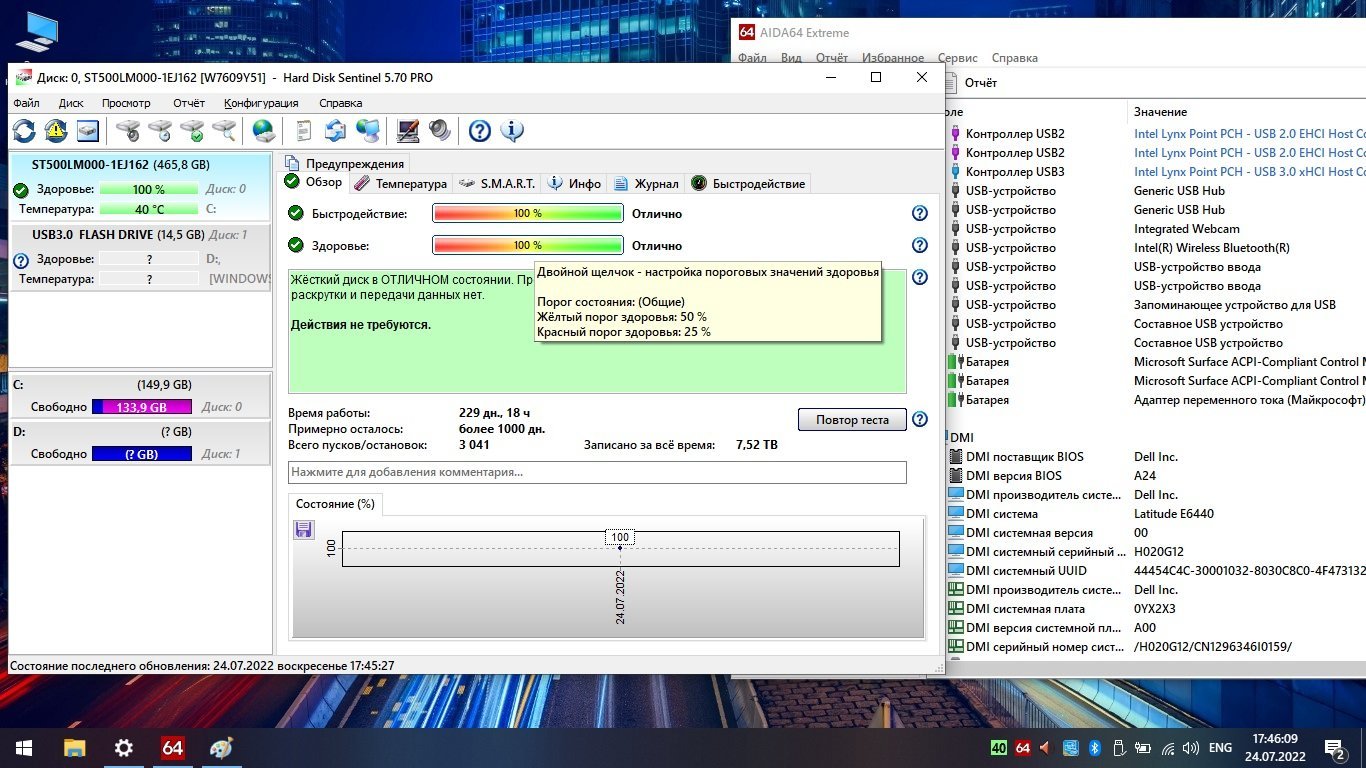Switch to the Журнал tab
1366x768 pixels.
(x=646, y=183)
